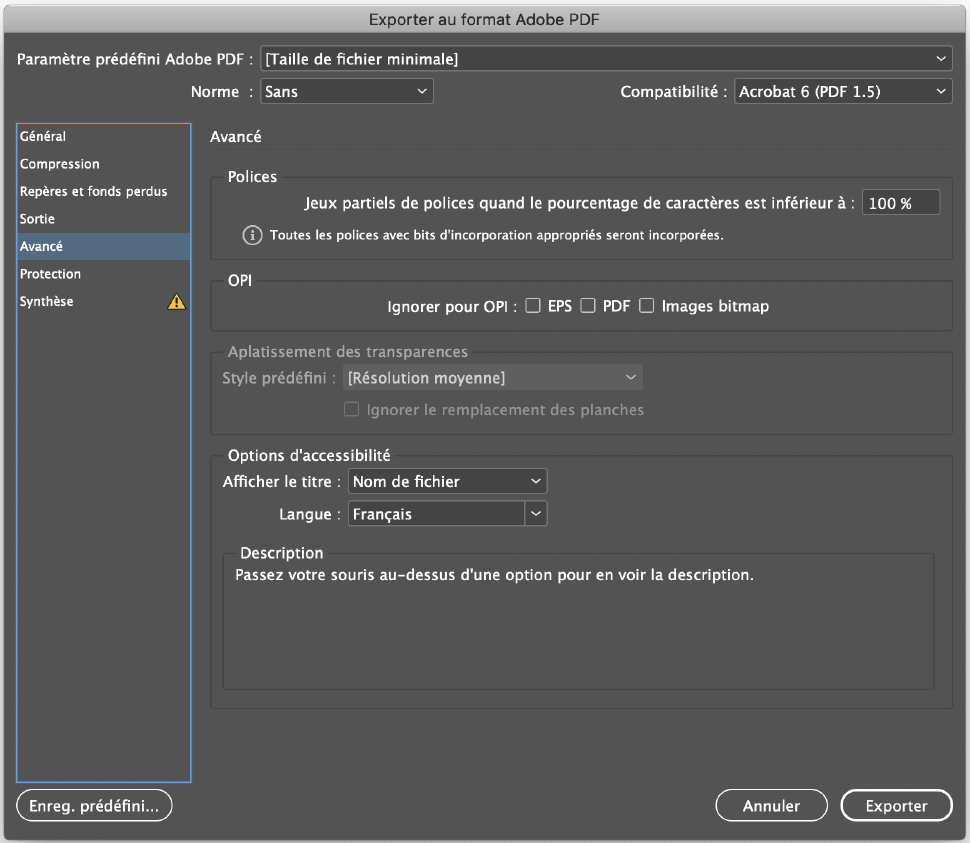
Task: Click the Ignorer pour OPI label
Action: (452, 306)
